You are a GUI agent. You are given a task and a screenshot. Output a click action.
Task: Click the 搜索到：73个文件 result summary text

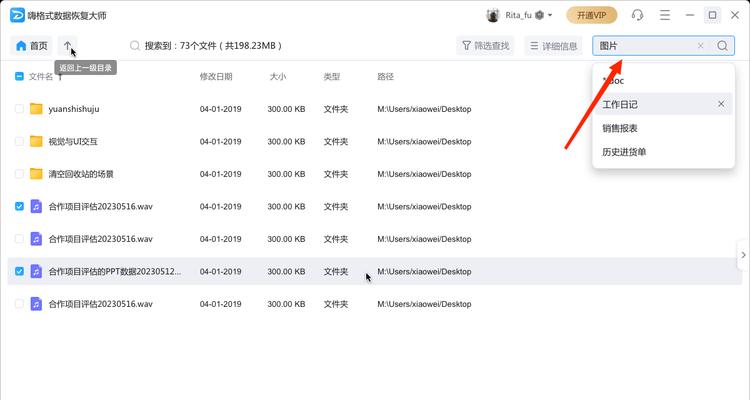(213, 46)
